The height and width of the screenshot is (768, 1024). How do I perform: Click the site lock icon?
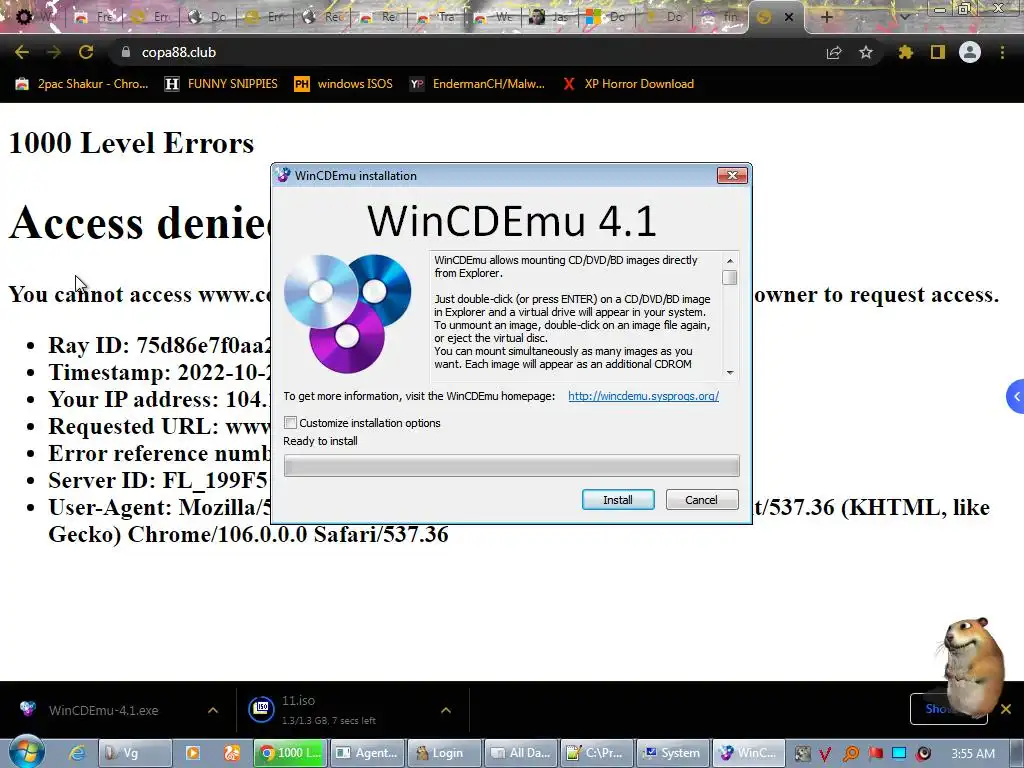point(125,52)
